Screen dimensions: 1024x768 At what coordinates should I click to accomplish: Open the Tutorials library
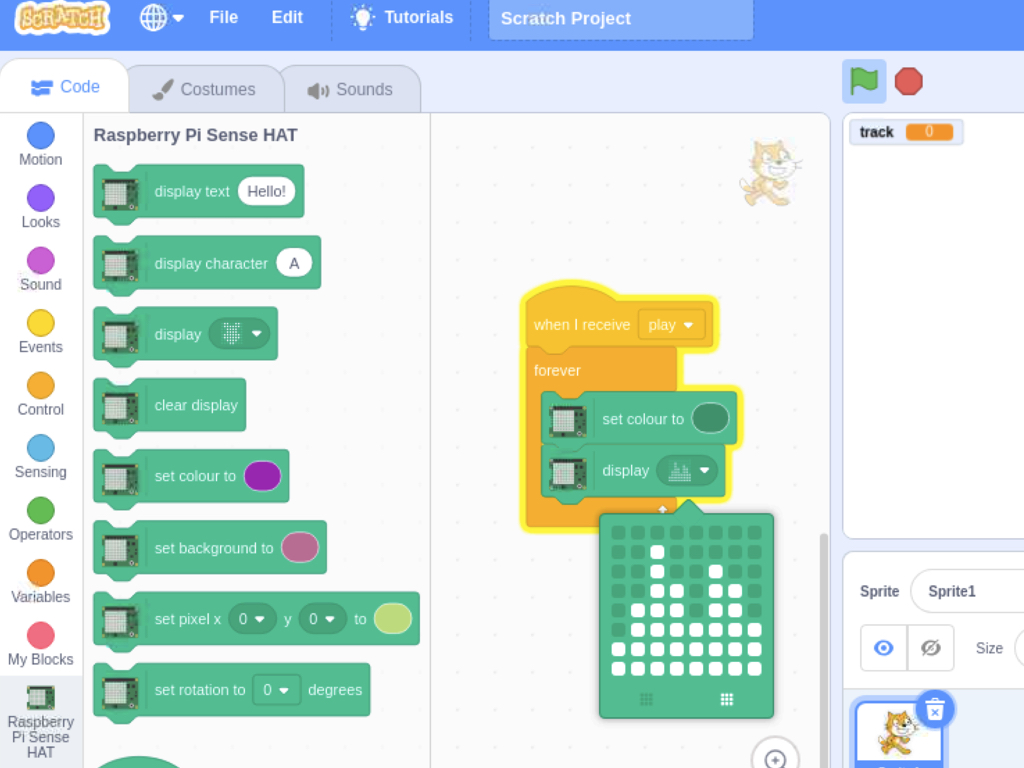coord(402,18)
